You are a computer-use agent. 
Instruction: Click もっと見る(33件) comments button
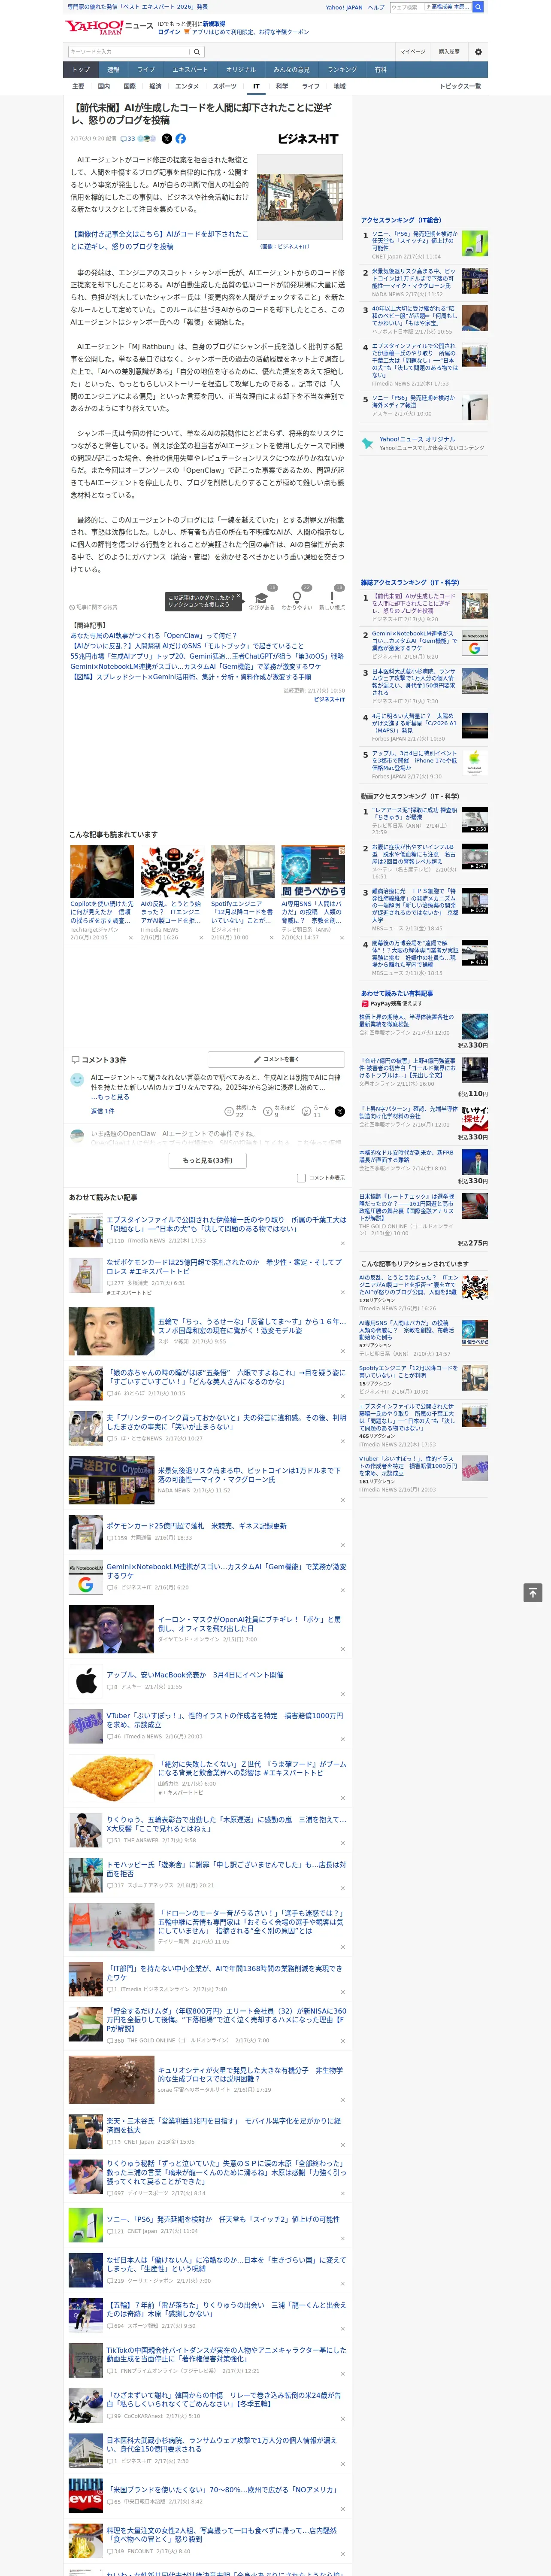coord(208,1160)
